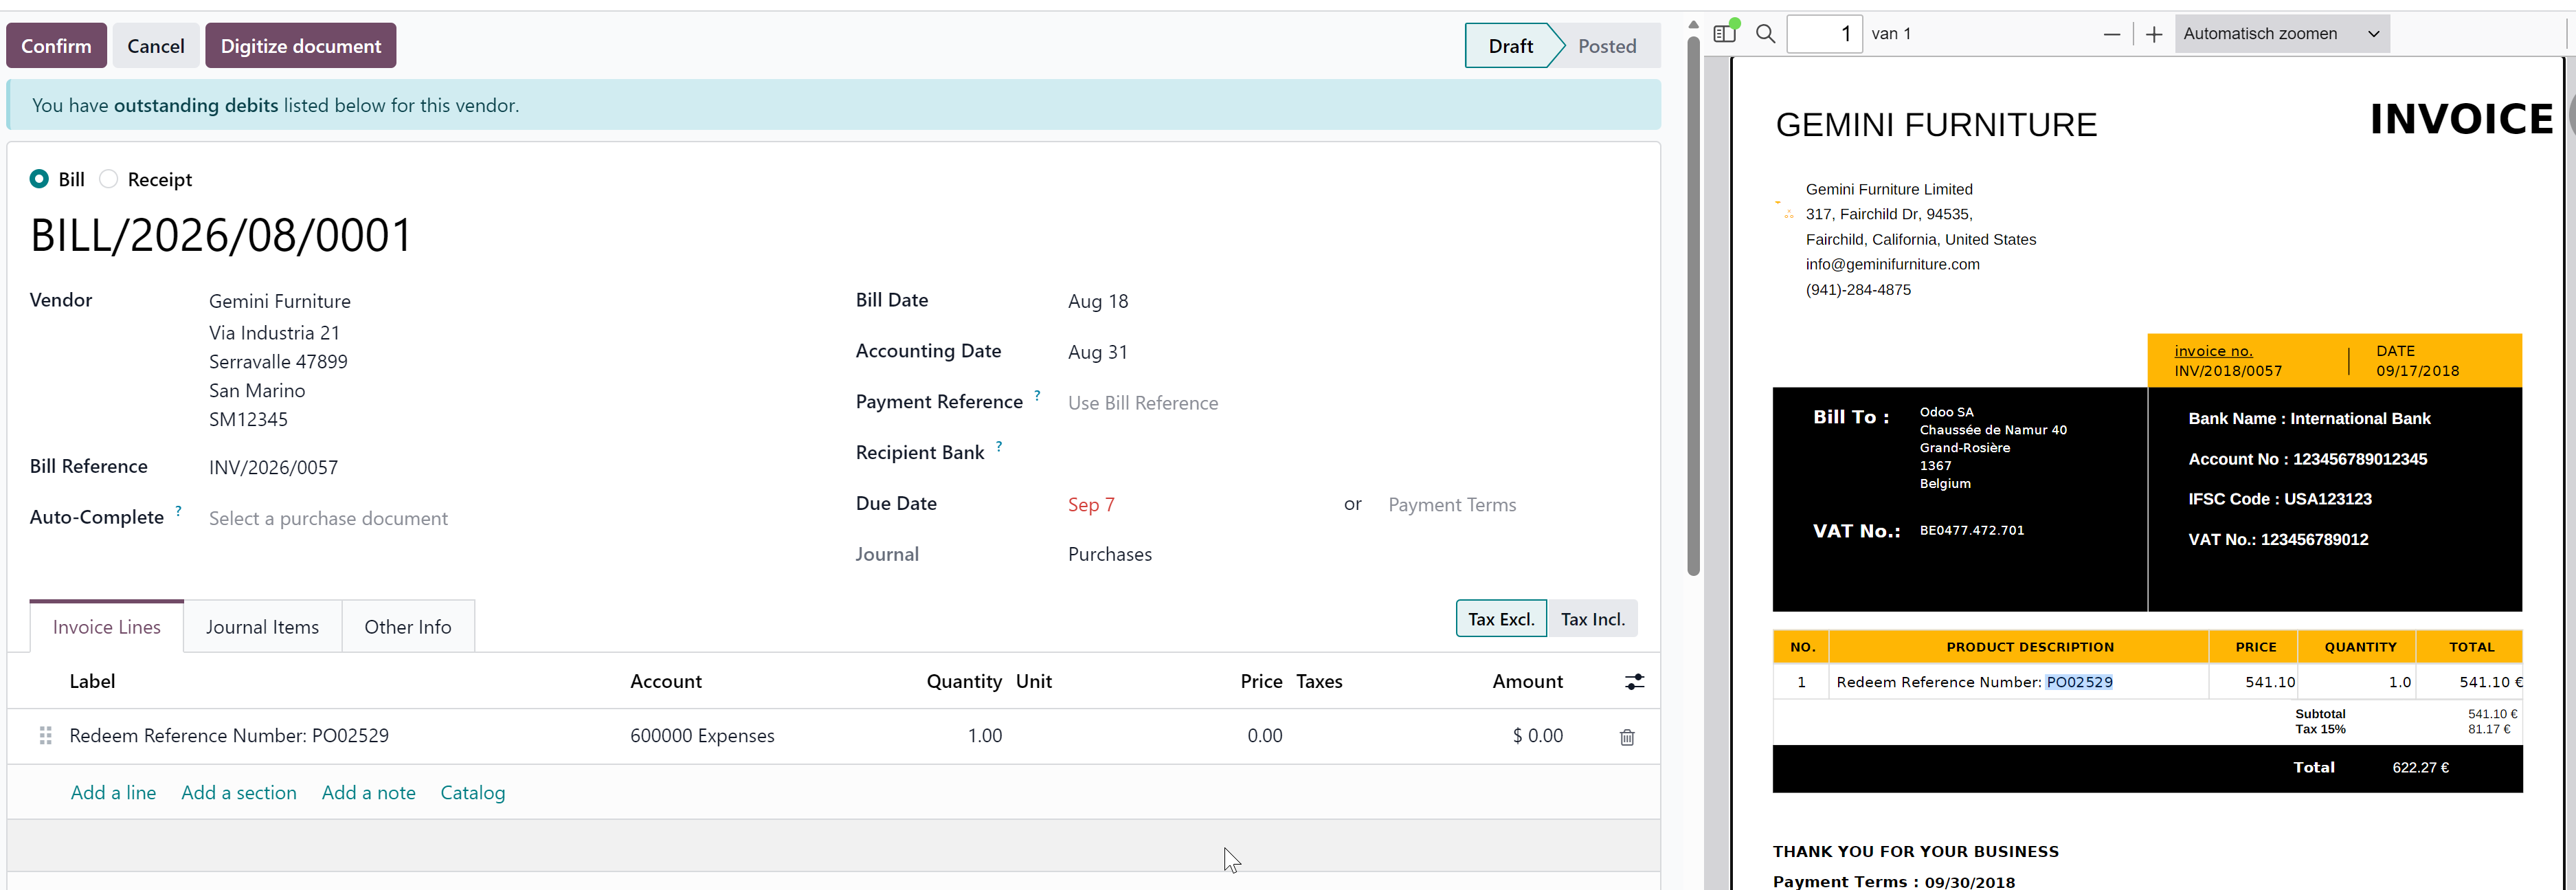Screen dimensions: 2576x890
Task: Click the $ 0.00 amount cell
Action: coord(1537,736)
